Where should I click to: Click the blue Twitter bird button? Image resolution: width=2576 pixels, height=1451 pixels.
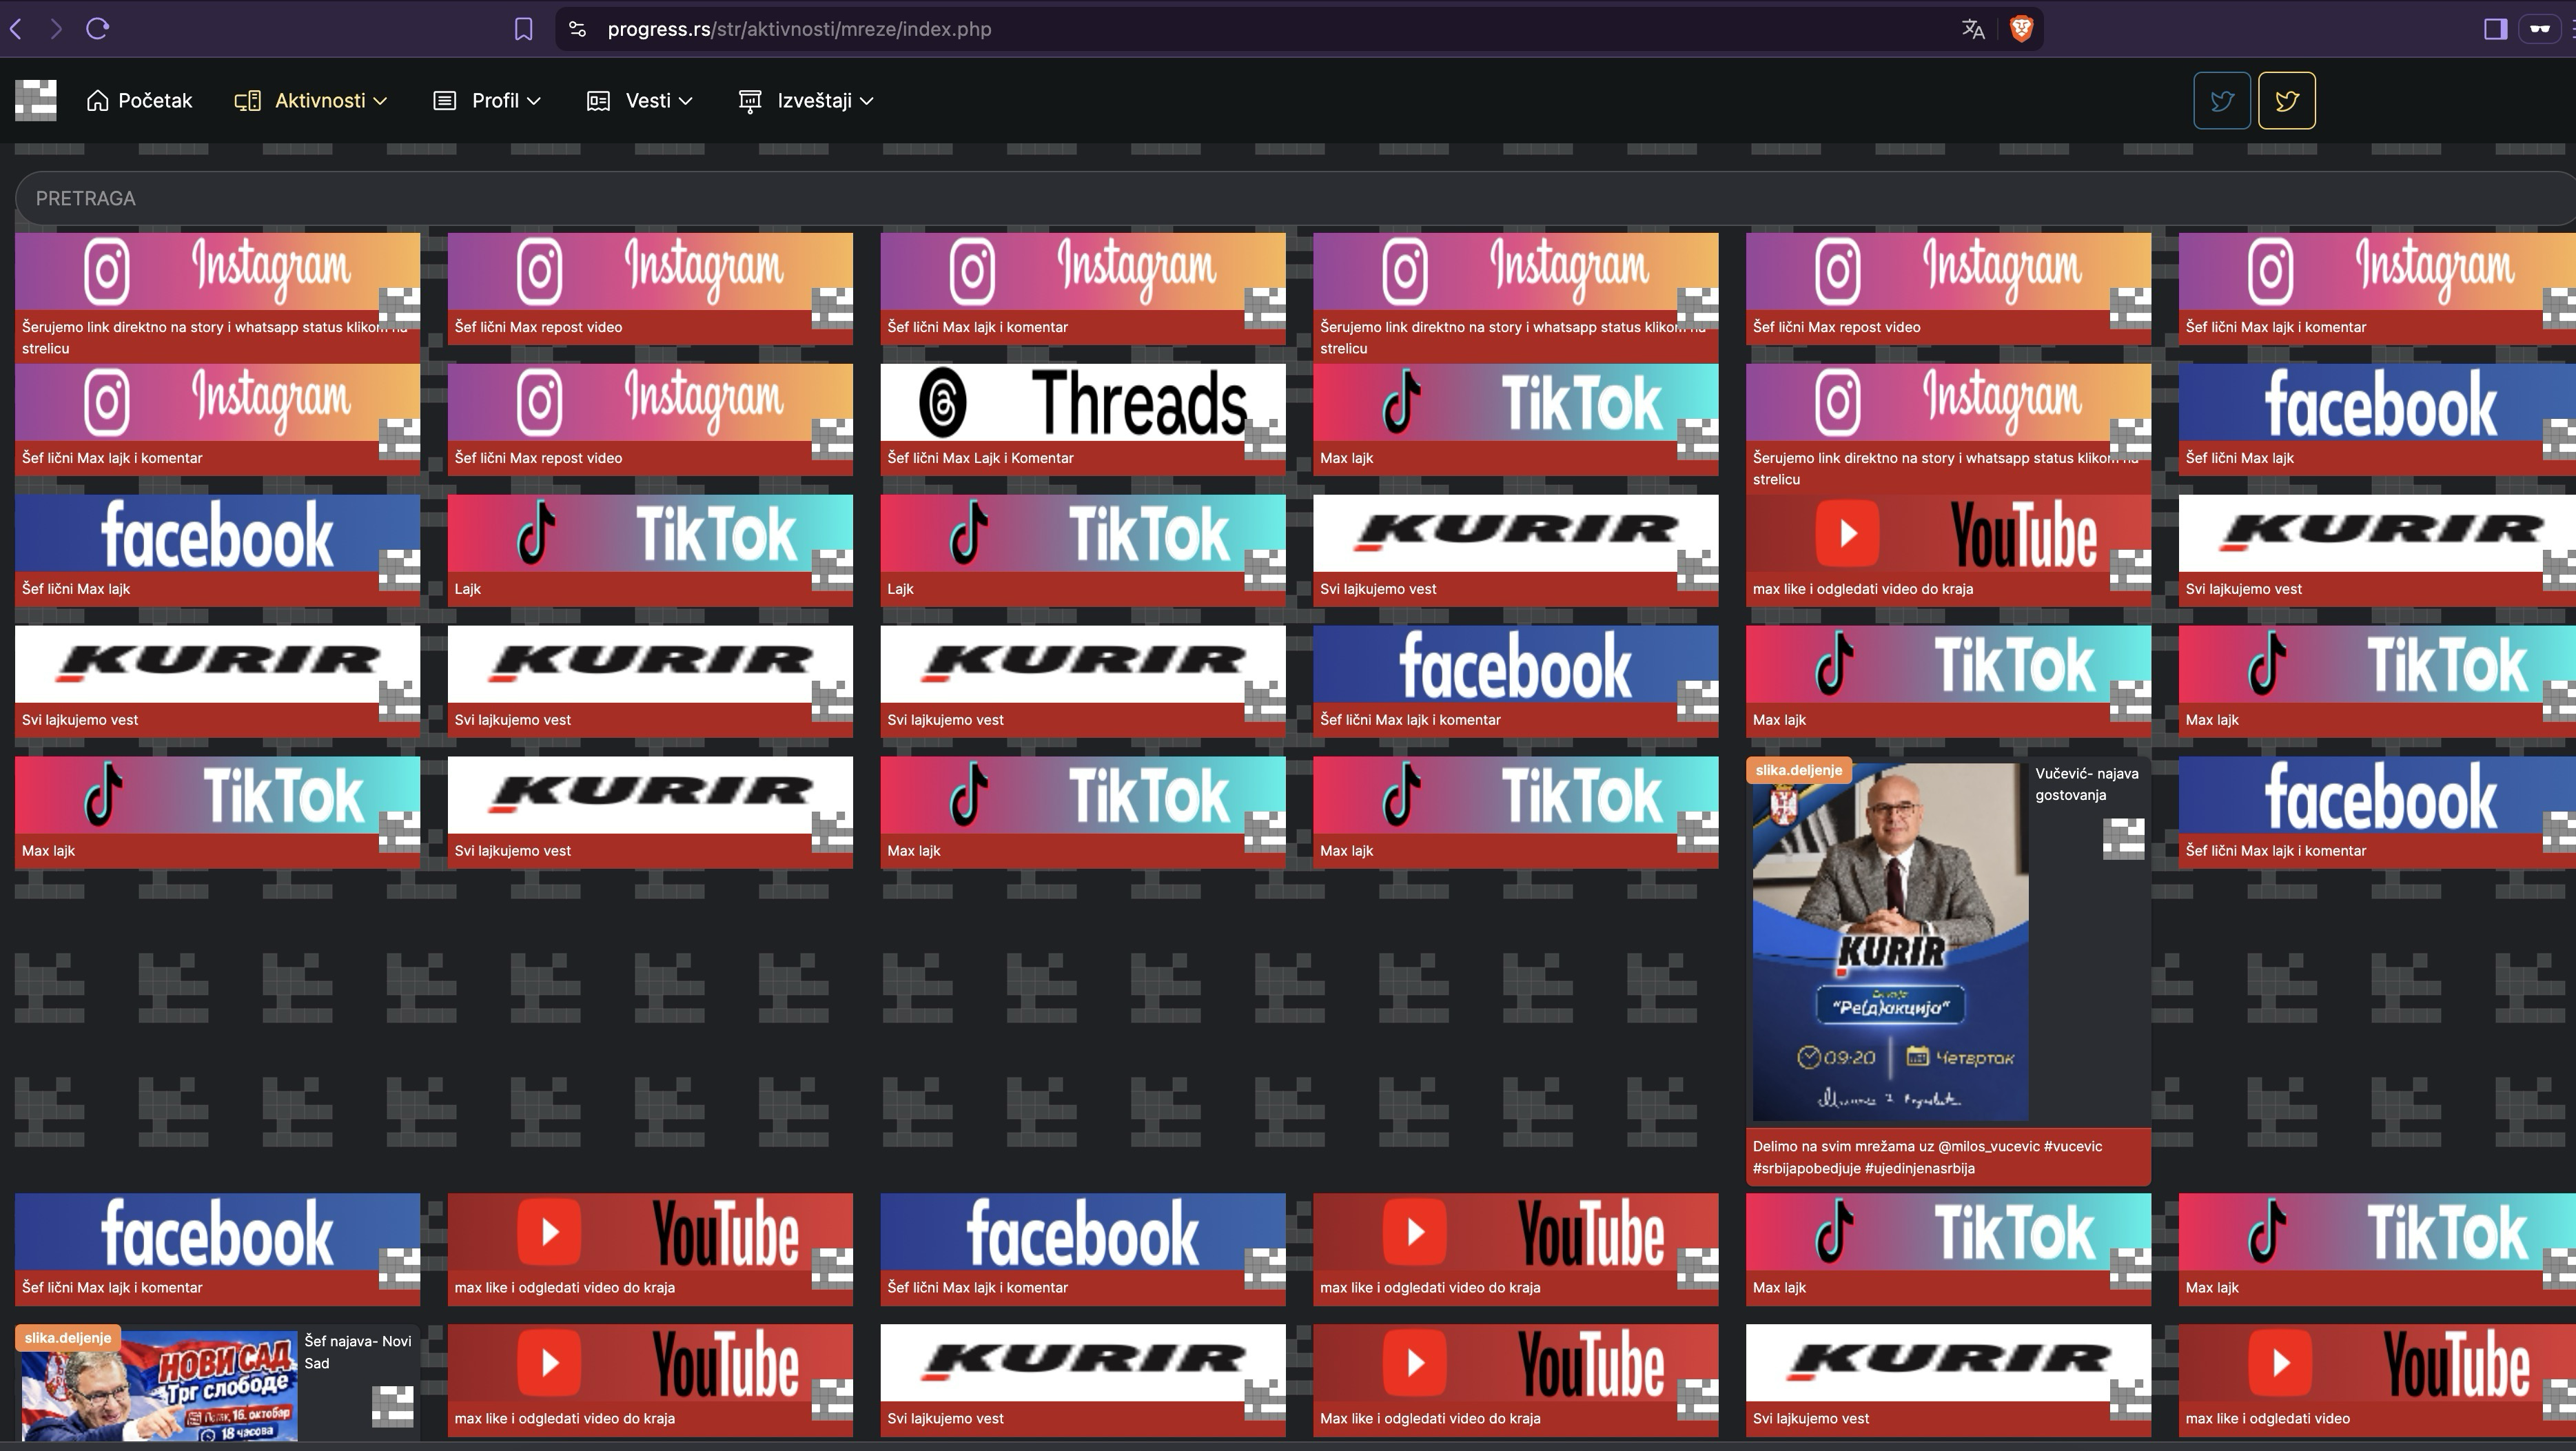click(x=2222, y=100)
